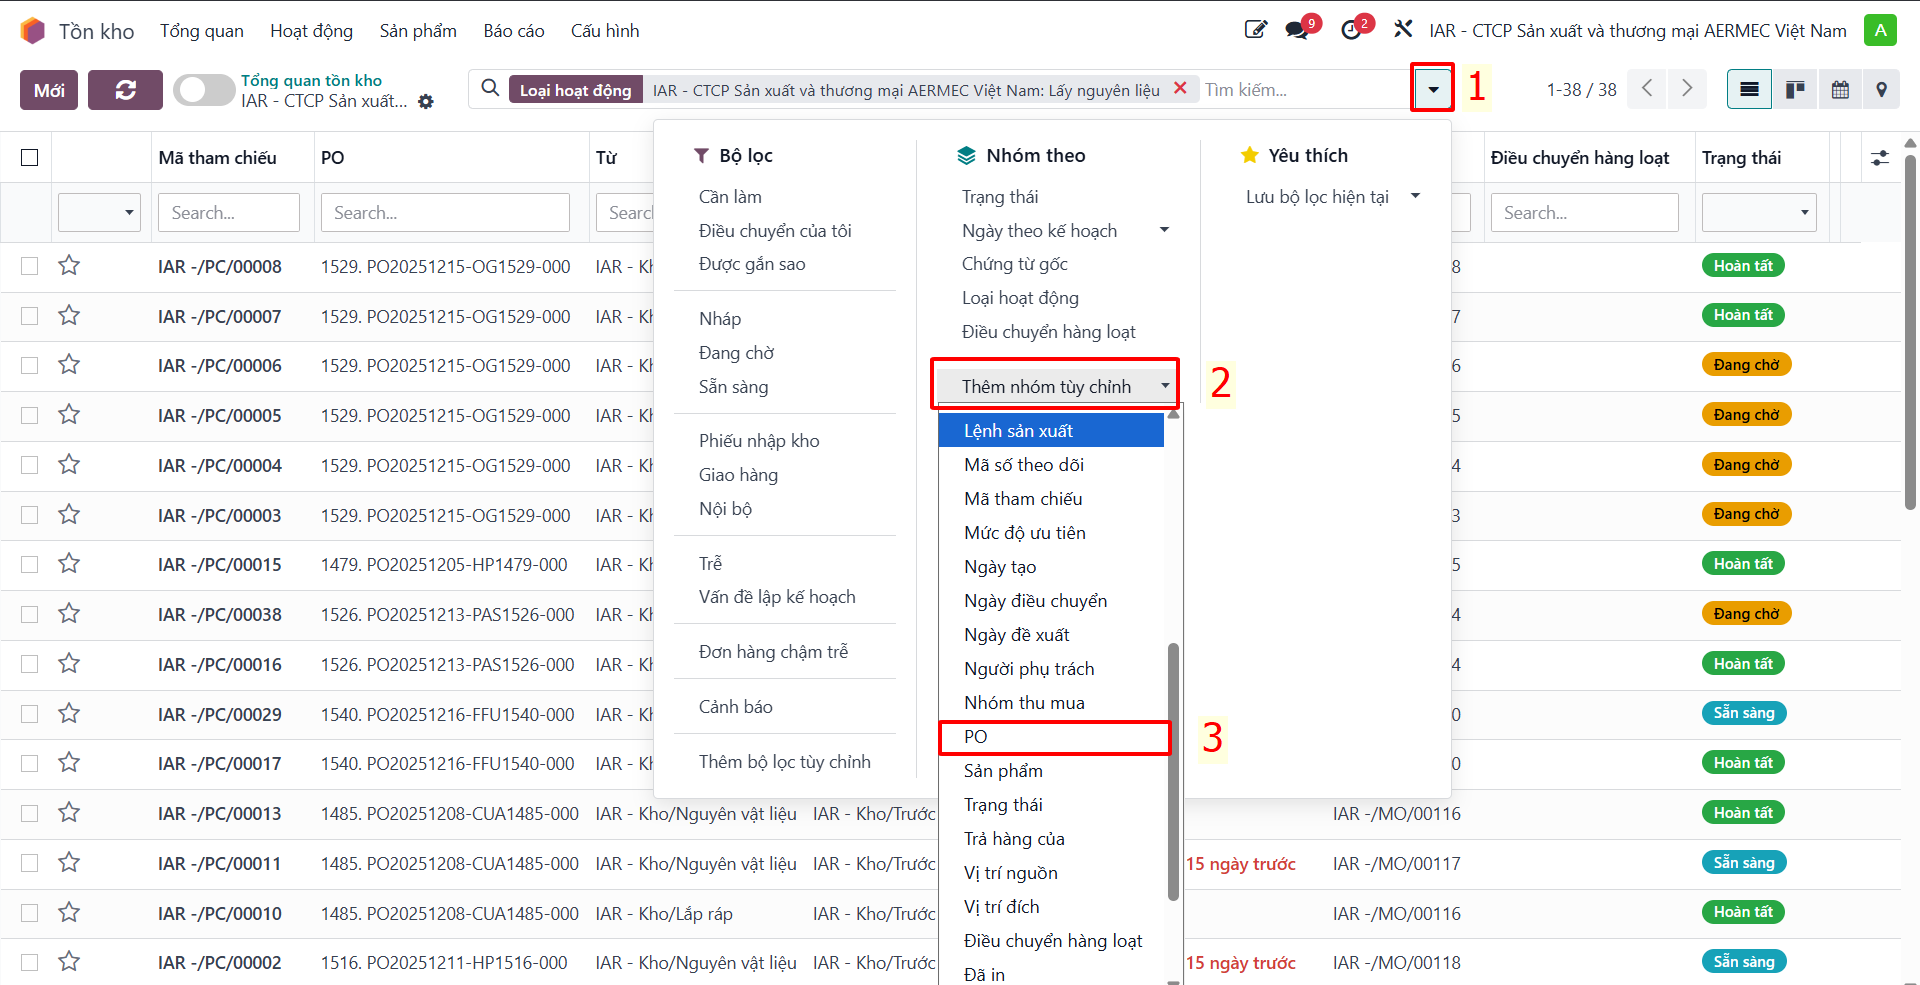
Task: Switch to kanban view
Action: click(x=1795, y=90)
